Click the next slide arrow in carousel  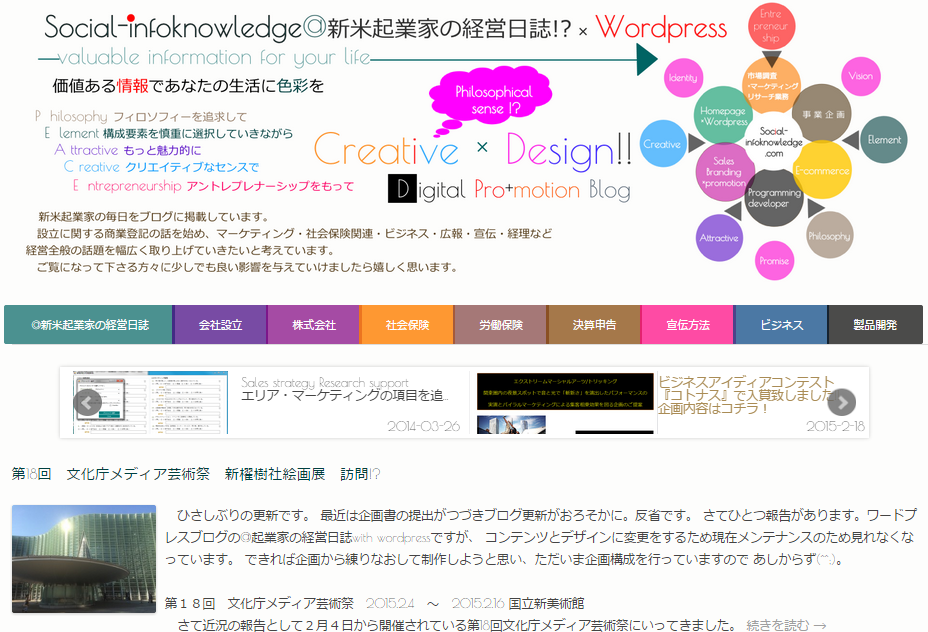pos(842,403)
